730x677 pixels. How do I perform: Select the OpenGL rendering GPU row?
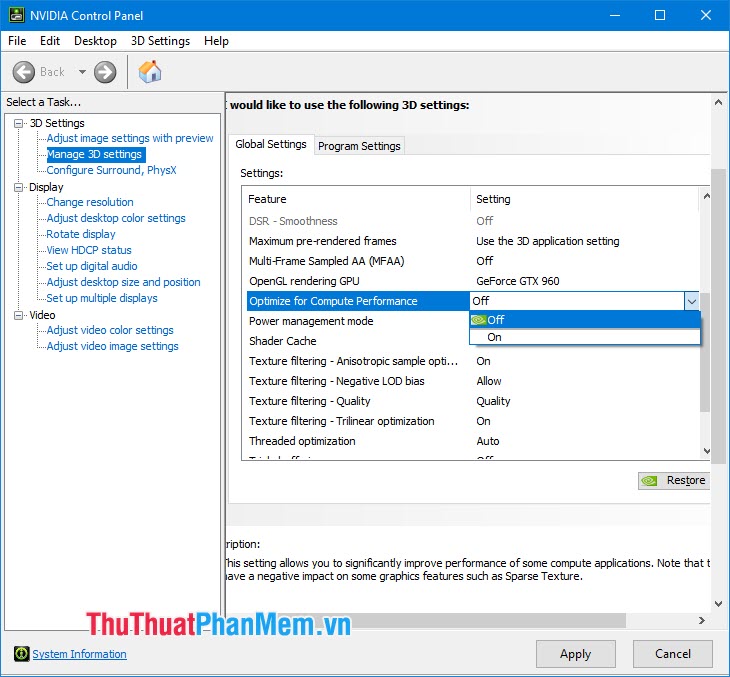pyautogui.click(x=473, y=281)
